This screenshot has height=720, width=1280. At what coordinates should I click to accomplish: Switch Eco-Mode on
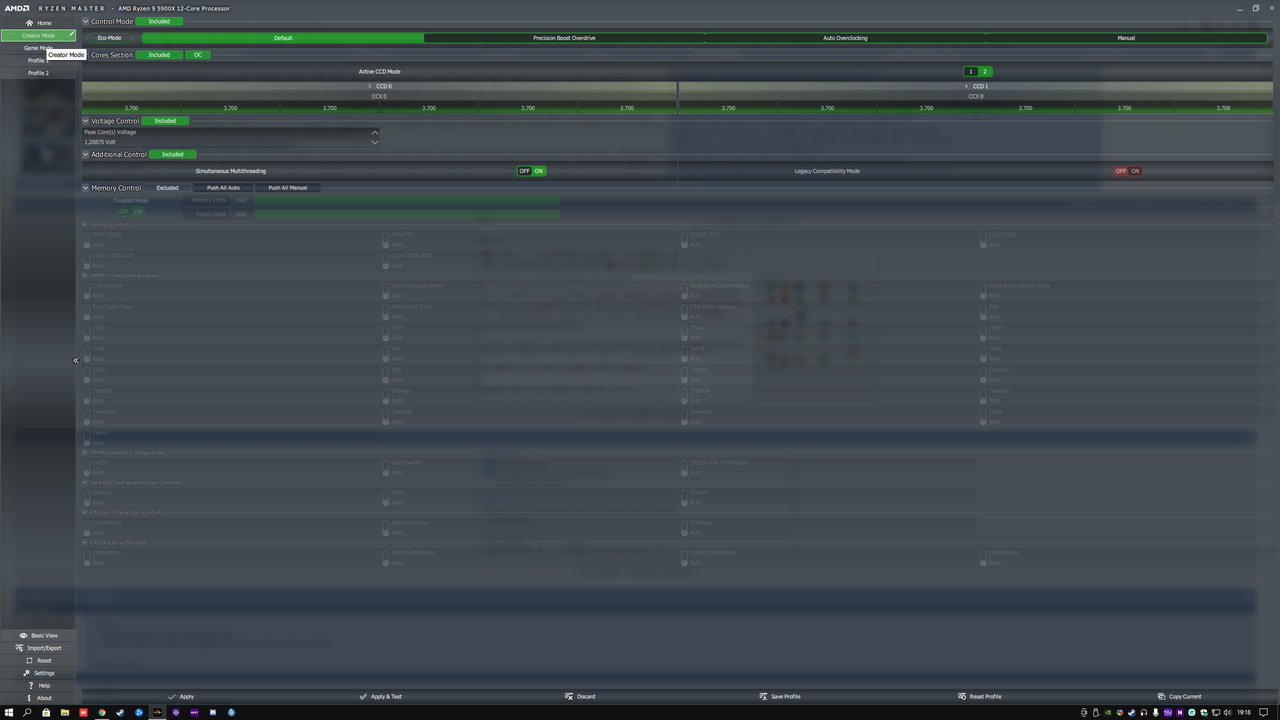109,37
